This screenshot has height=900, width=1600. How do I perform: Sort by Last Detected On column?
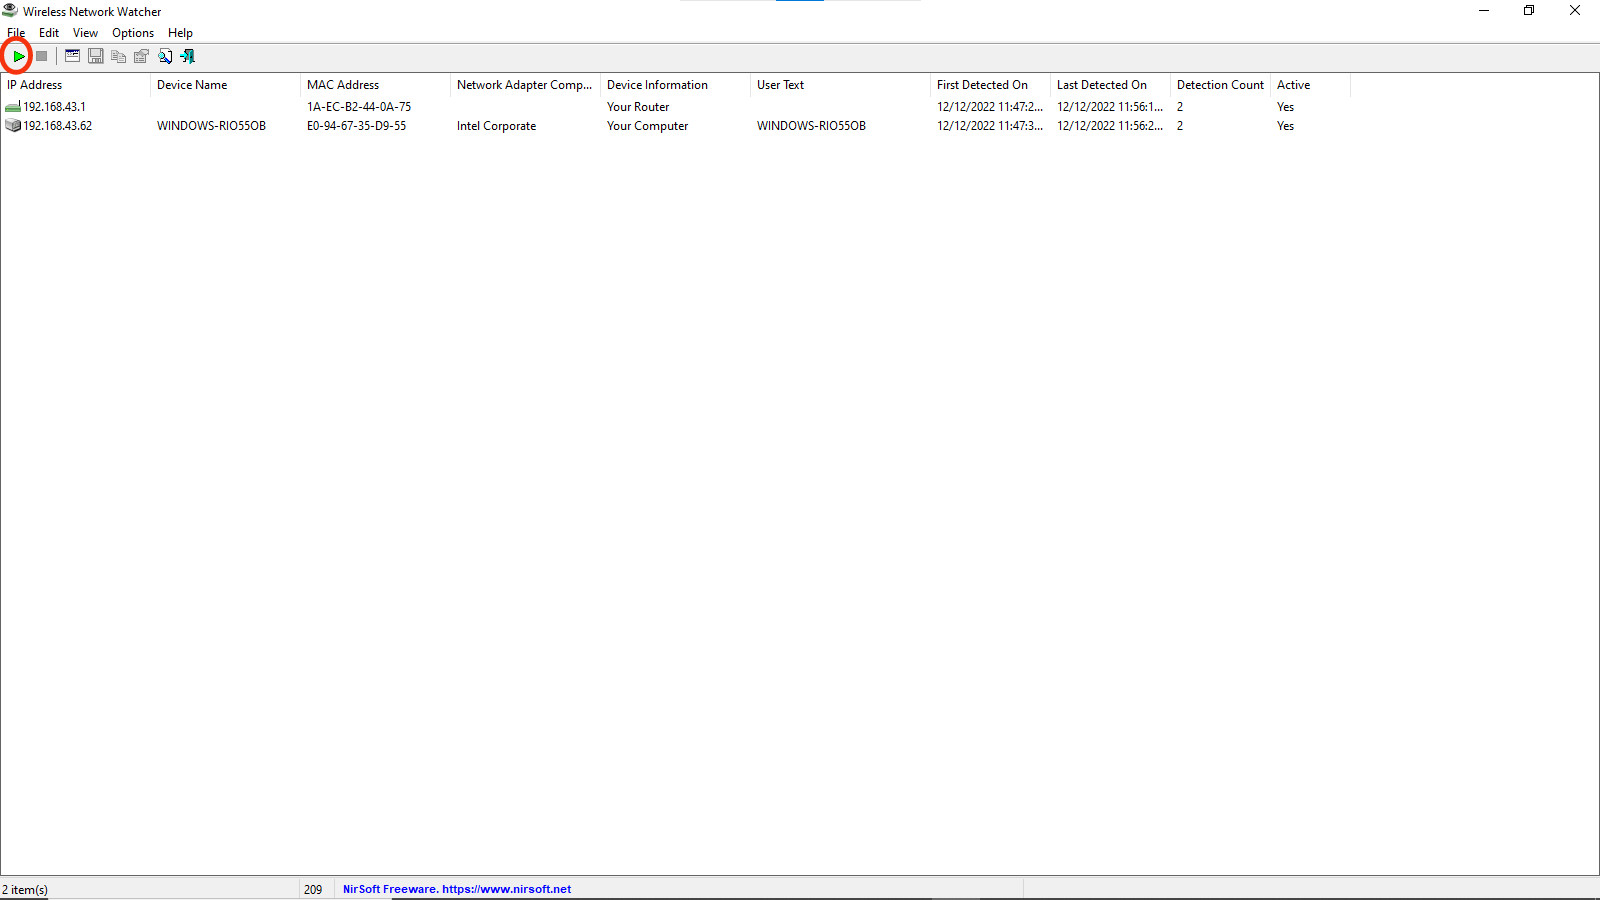[x=1103, y=85]
